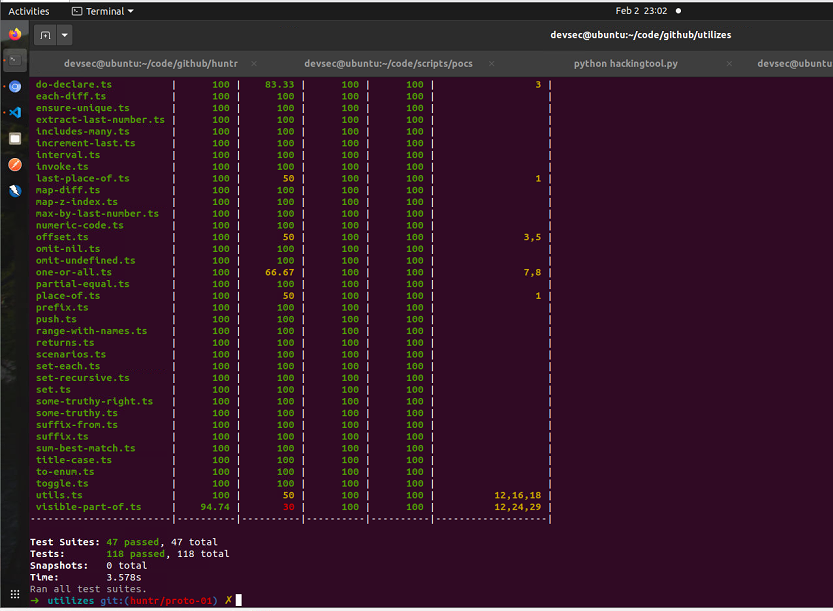Screen dimensions: 833x611
Task: Close the ~/code/github/huntr tab
Action: [x=254, y=64]
